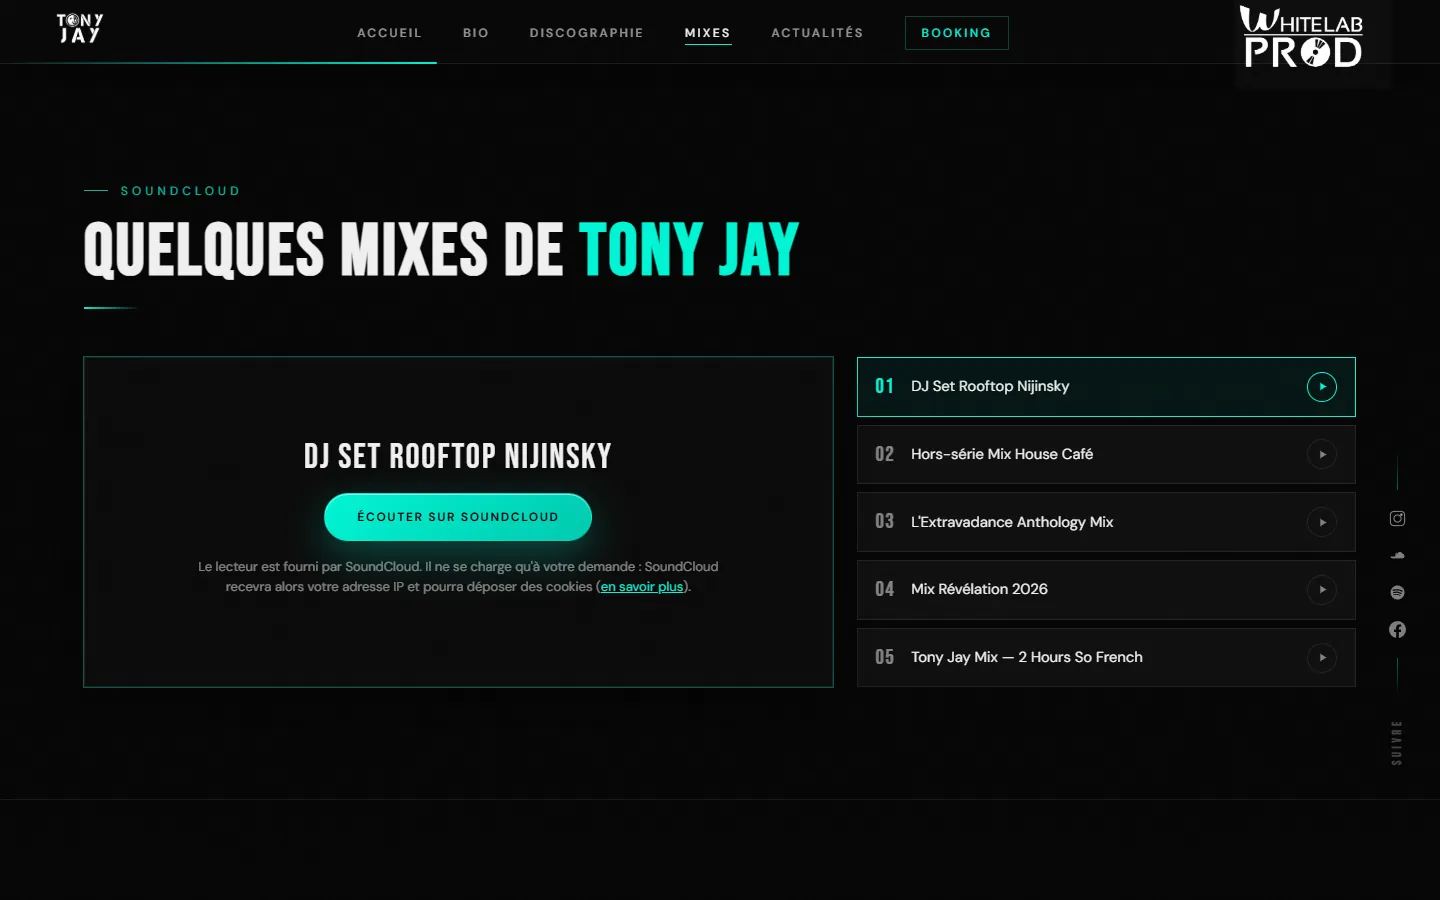Open the Bio menu item
The height and width of the screenshot is (900, 1440).
coord(476,33)
